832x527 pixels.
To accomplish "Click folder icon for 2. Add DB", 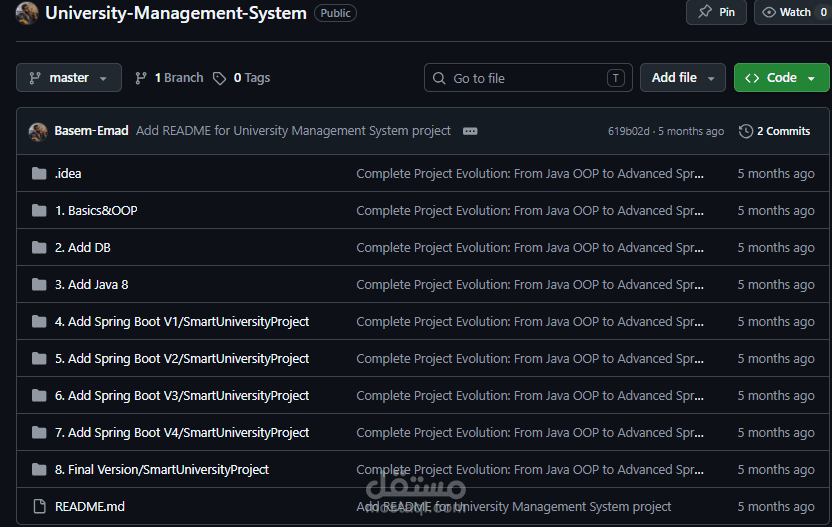I will [39, 248].
